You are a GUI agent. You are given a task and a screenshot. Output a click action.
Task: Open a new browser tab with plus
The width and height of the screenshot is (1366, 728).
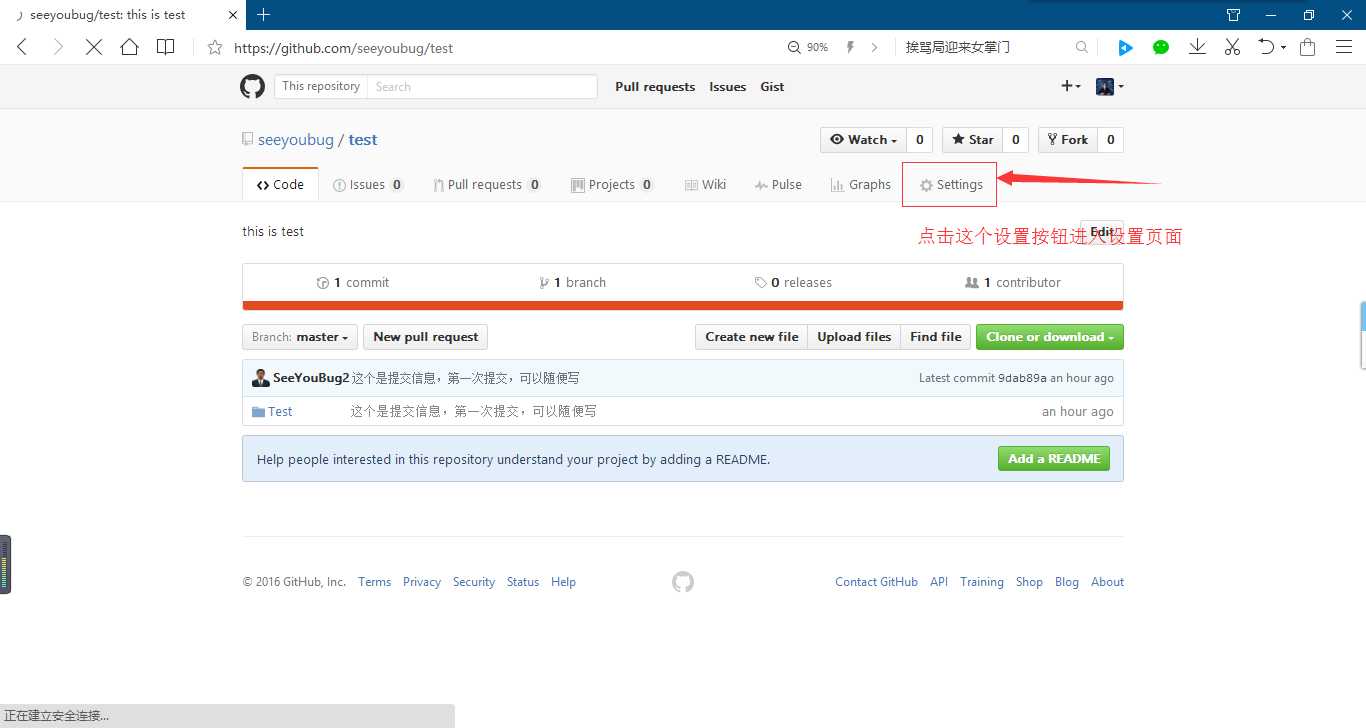coord(264,15)
